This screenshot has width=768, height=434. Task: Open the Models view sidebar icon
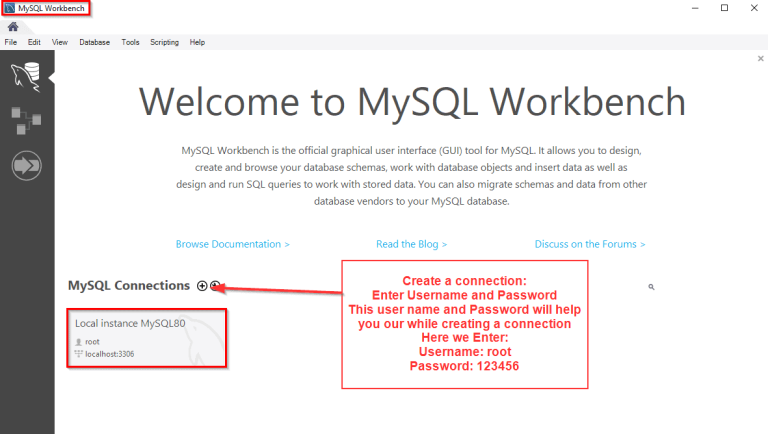(x=26, y=121)
